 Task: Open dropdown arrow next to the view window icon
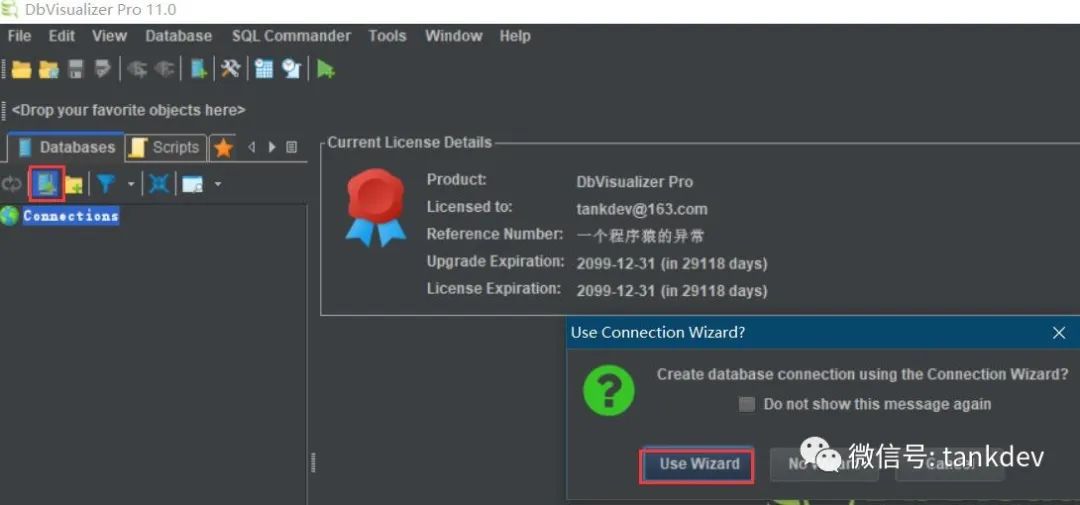218,184
